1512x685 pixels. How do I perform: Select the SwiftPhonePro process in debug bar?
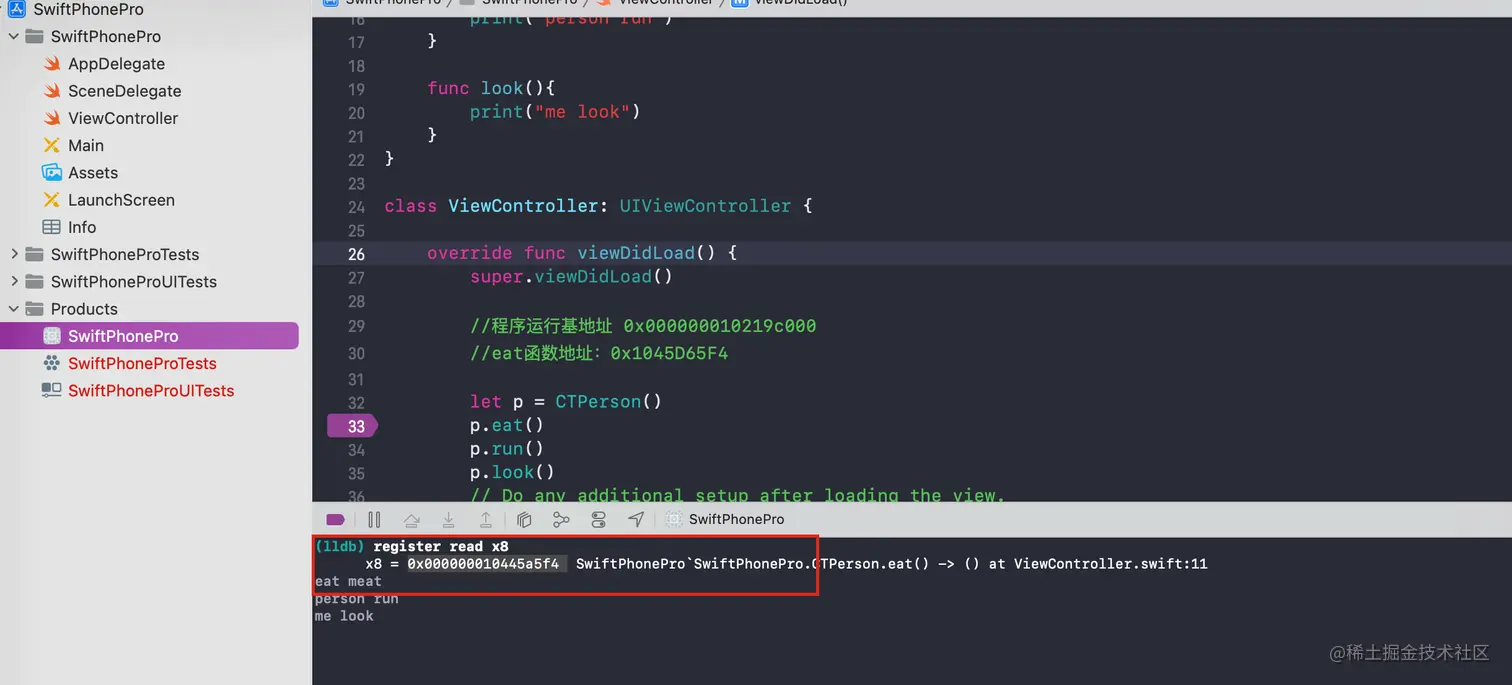[x=726, y=520]
